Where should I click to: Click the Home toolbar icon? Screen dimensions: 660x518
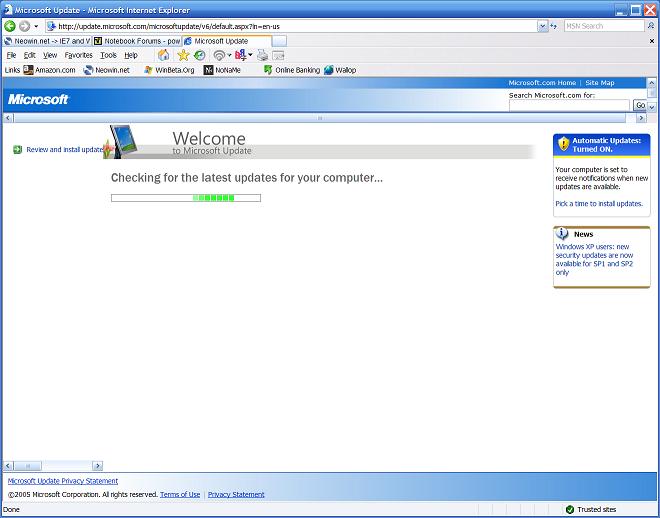(163, 55)
